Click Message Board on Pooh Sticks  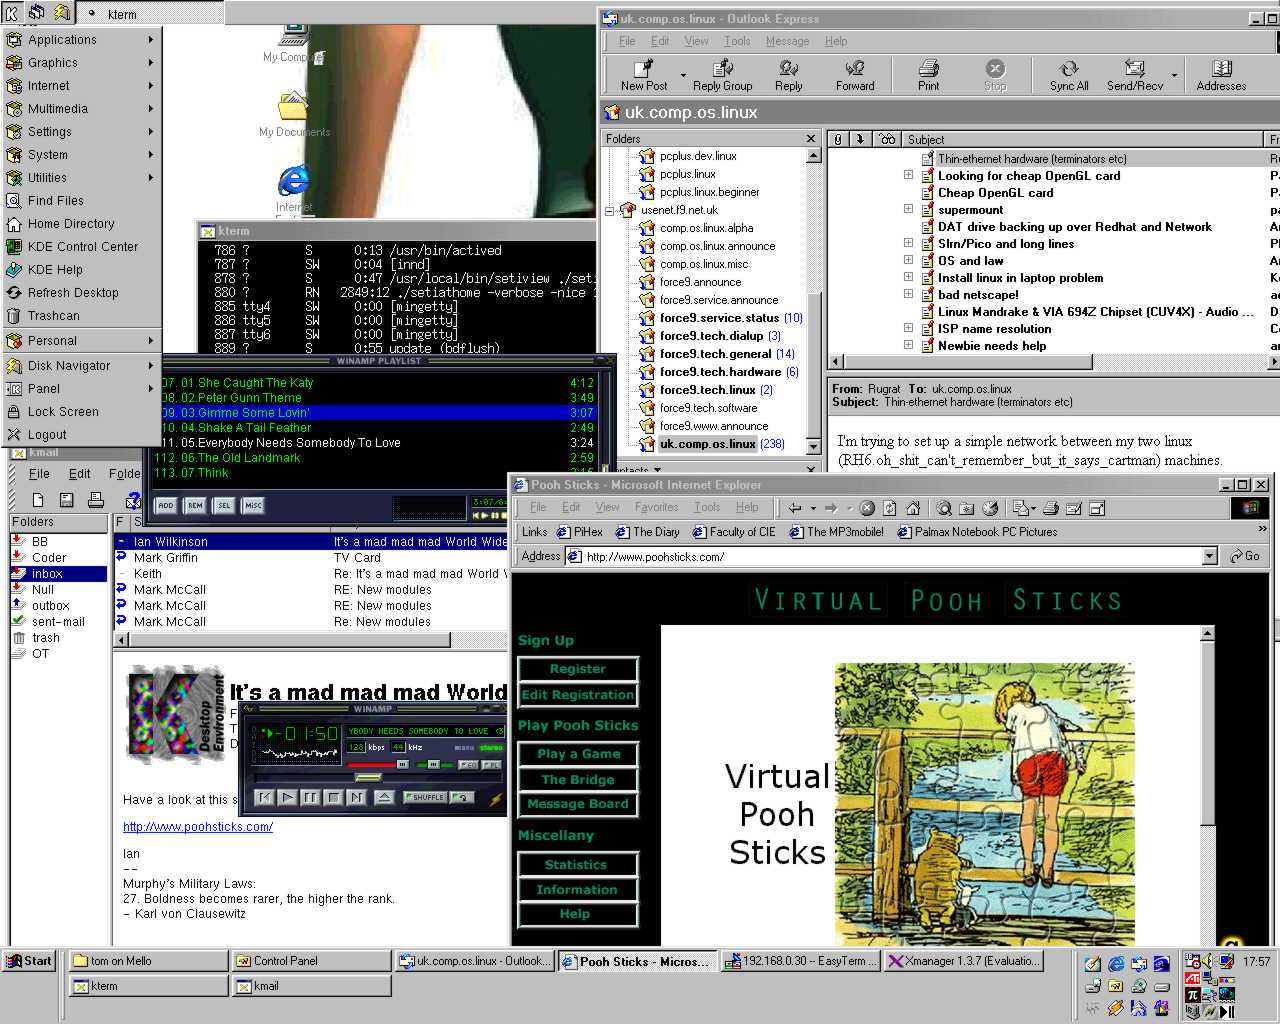tap(578, 803)
